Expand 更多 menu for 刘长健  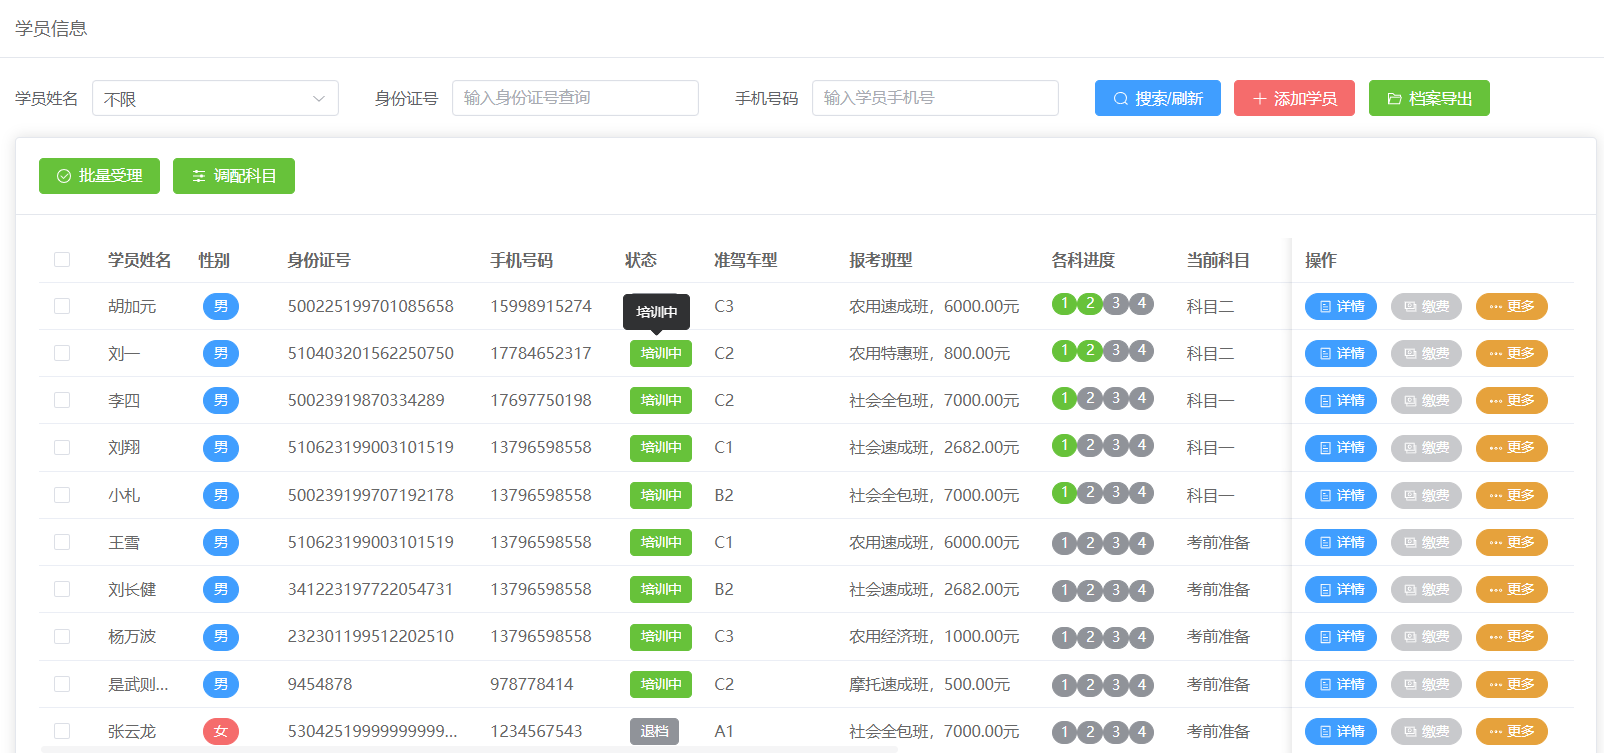pyautogui.click(x=1512, y=589)
